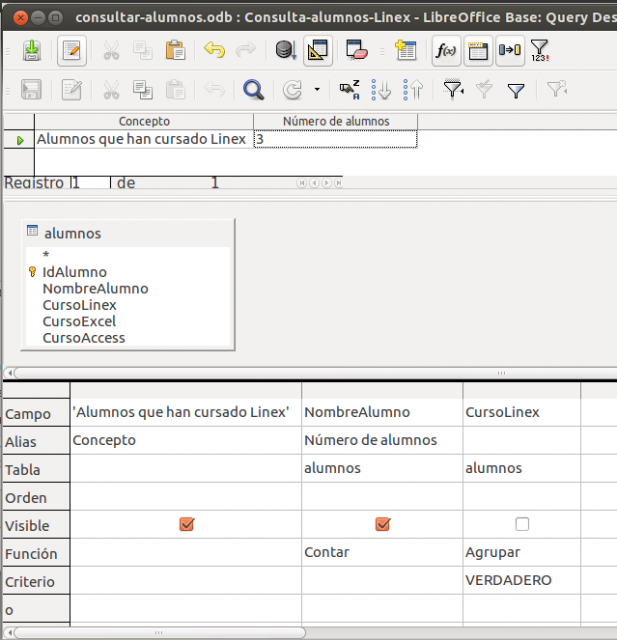The width and height of the screenshot is (617, 640).
Task: Click the Paste clipboard icon in top toolbar
Action: click(175, 51)
